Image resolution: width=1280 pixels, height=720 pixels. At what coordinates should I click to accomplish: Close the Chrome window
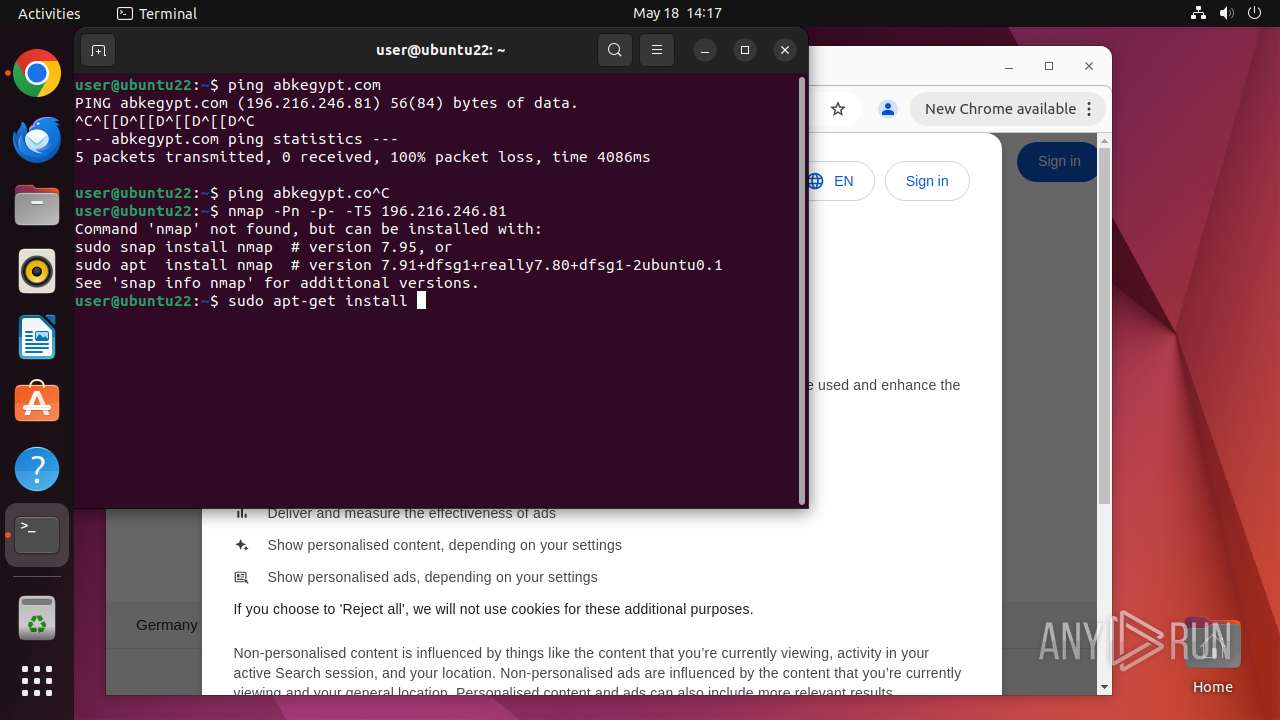1089,66
